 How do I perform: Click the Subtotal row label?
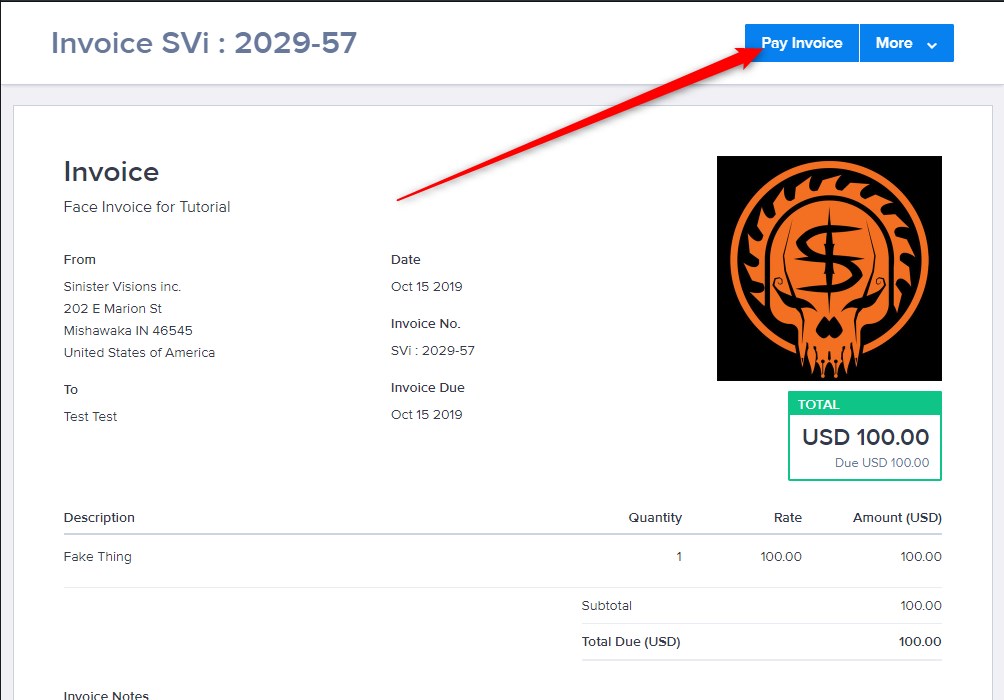click(x=606, y=606)
